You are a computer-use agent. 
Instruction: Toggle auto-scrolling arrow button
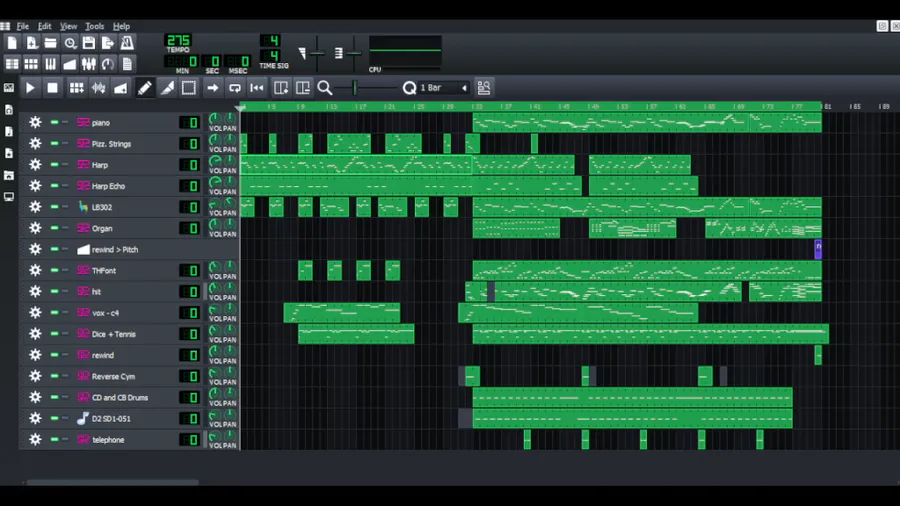(213, 88)
